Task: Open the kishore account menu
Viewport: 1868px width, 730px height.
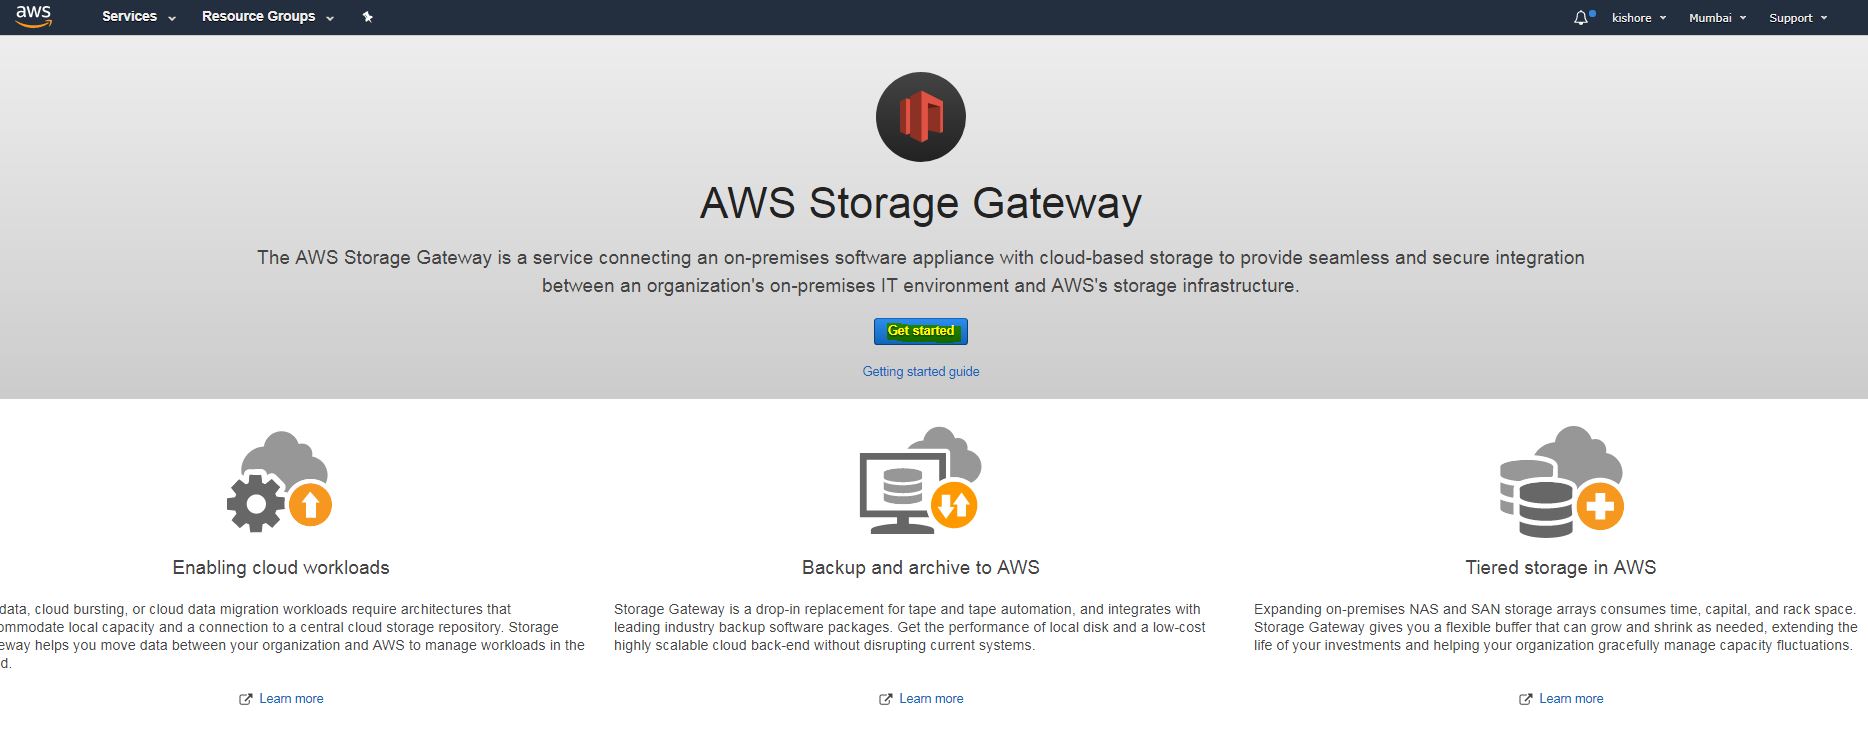Action: click(x=1638, y=18)
